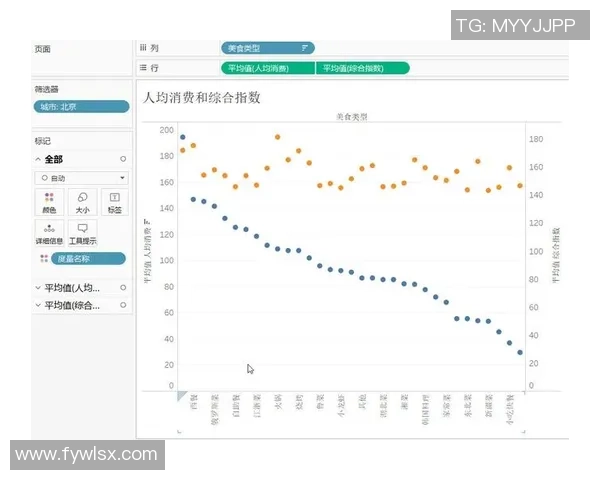Click sort indicator on 平均值 人均消费 axis title
Viewport: 600px width, 480px height.
point(147,222)
